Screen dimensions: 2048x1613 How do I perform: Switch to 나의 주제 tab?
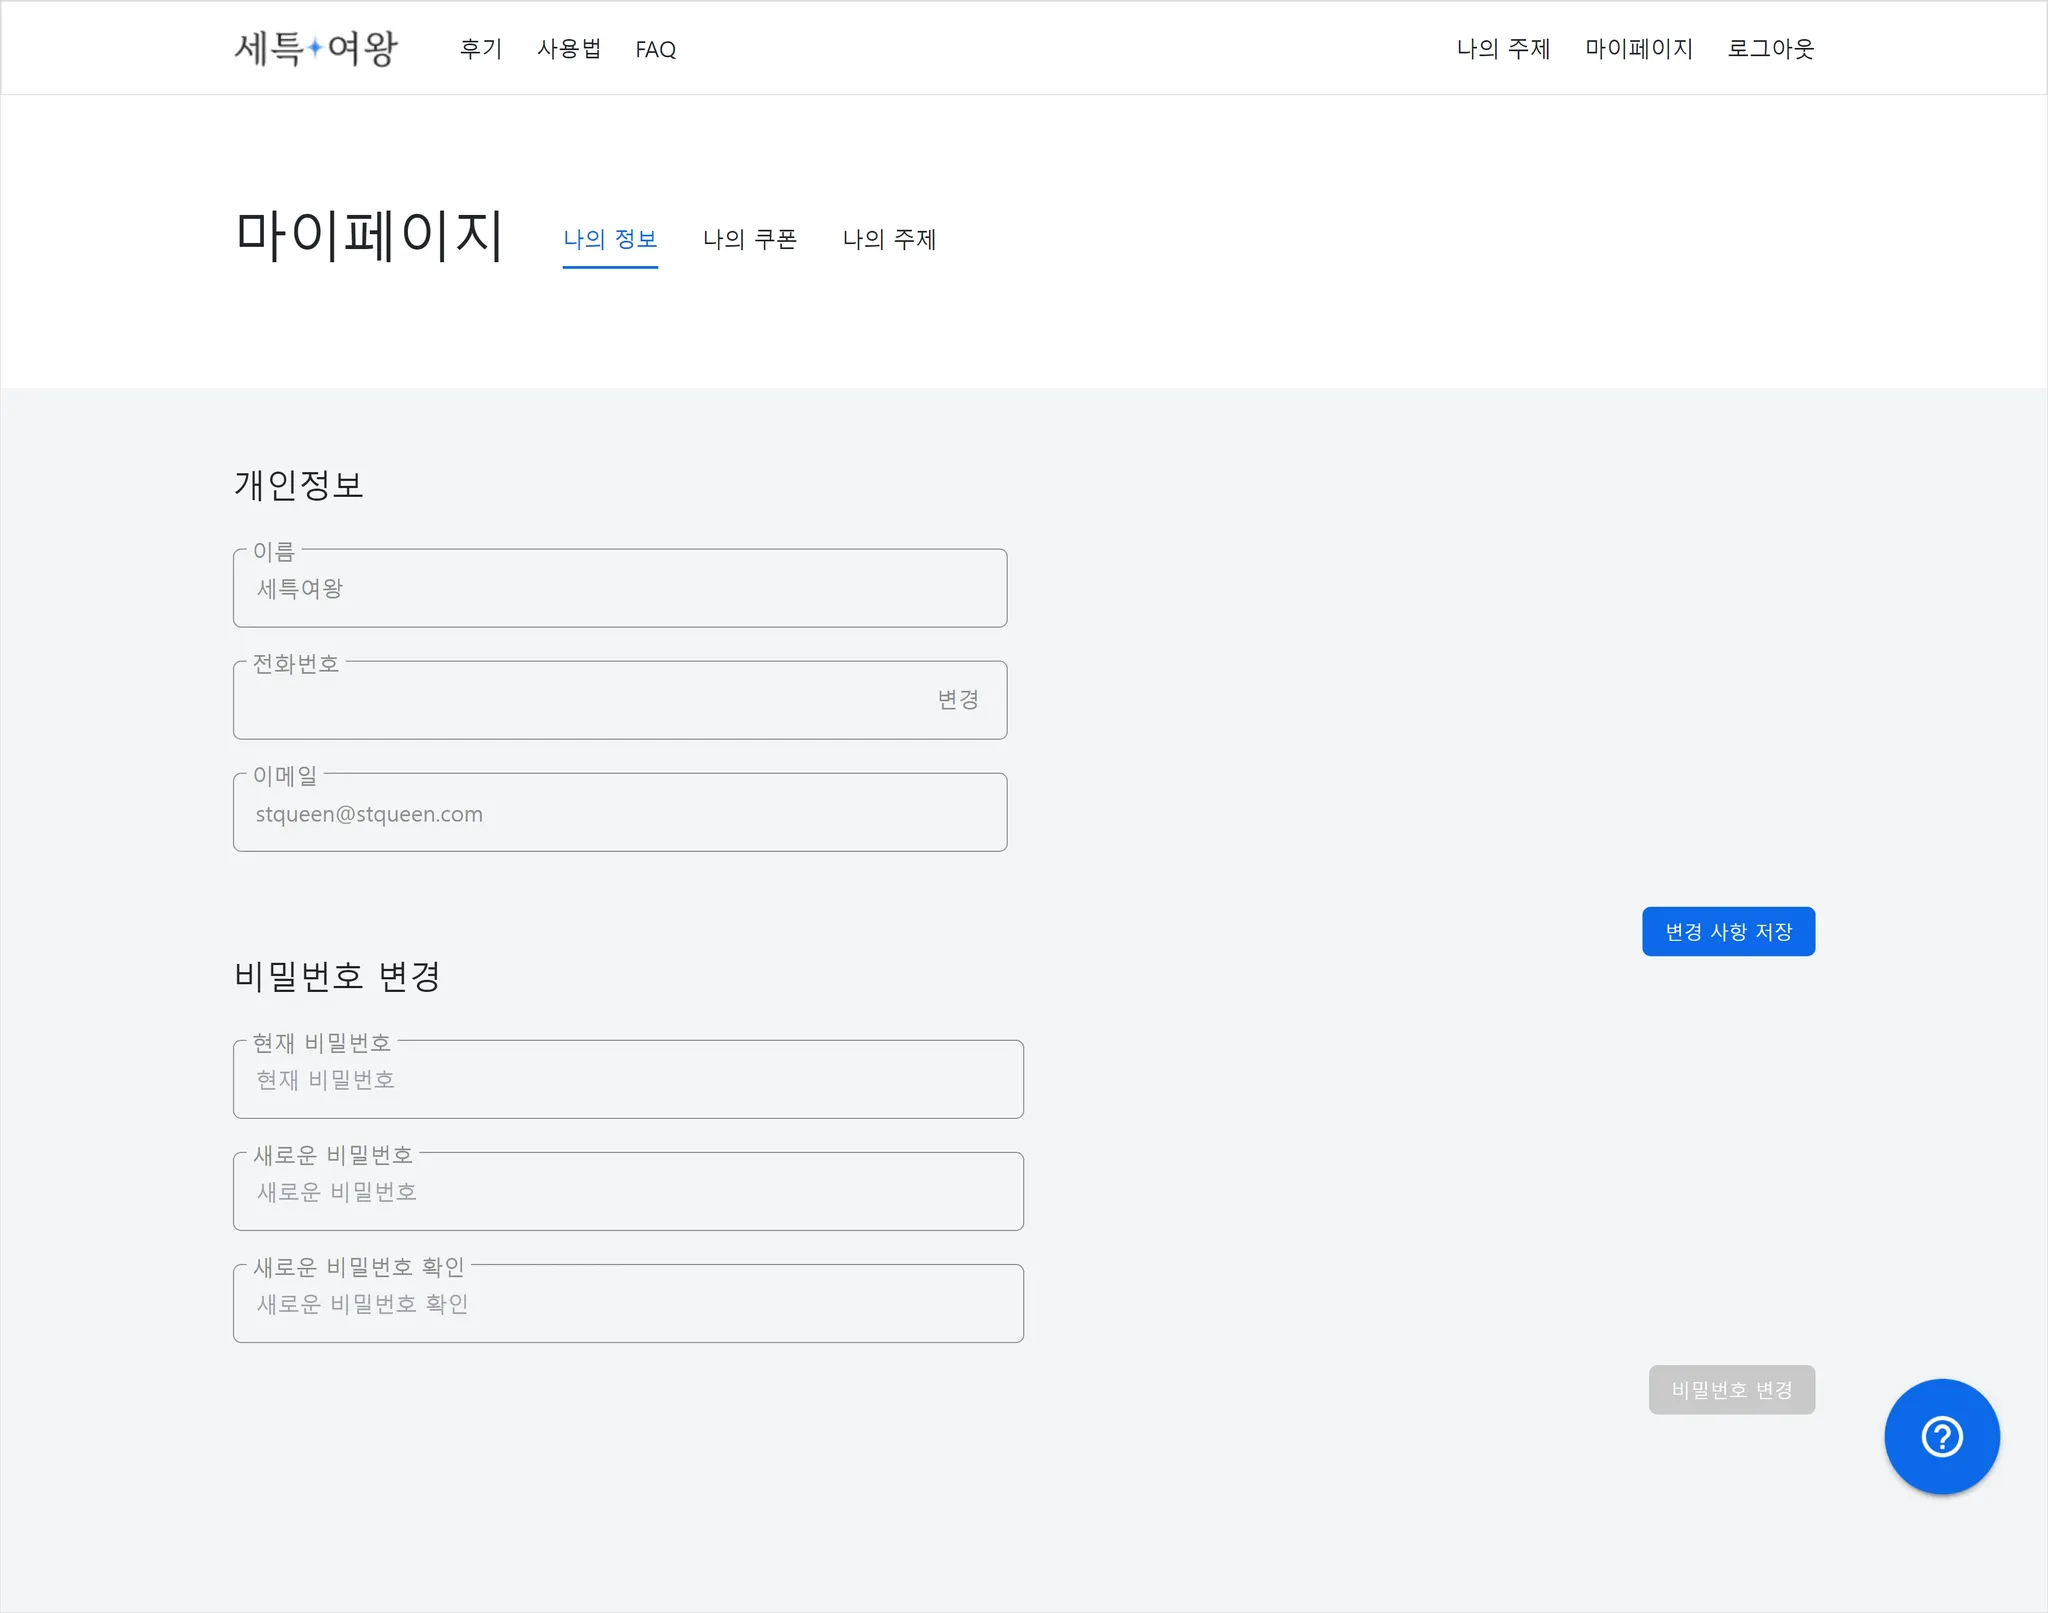pos(889,240)
